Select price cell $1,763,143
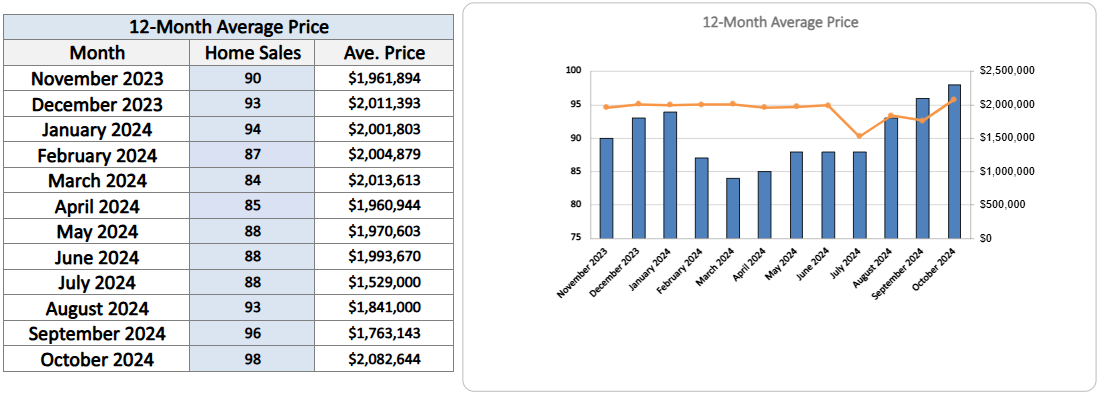Screen dimensions: 1102x395 click(x=384, y=333)
